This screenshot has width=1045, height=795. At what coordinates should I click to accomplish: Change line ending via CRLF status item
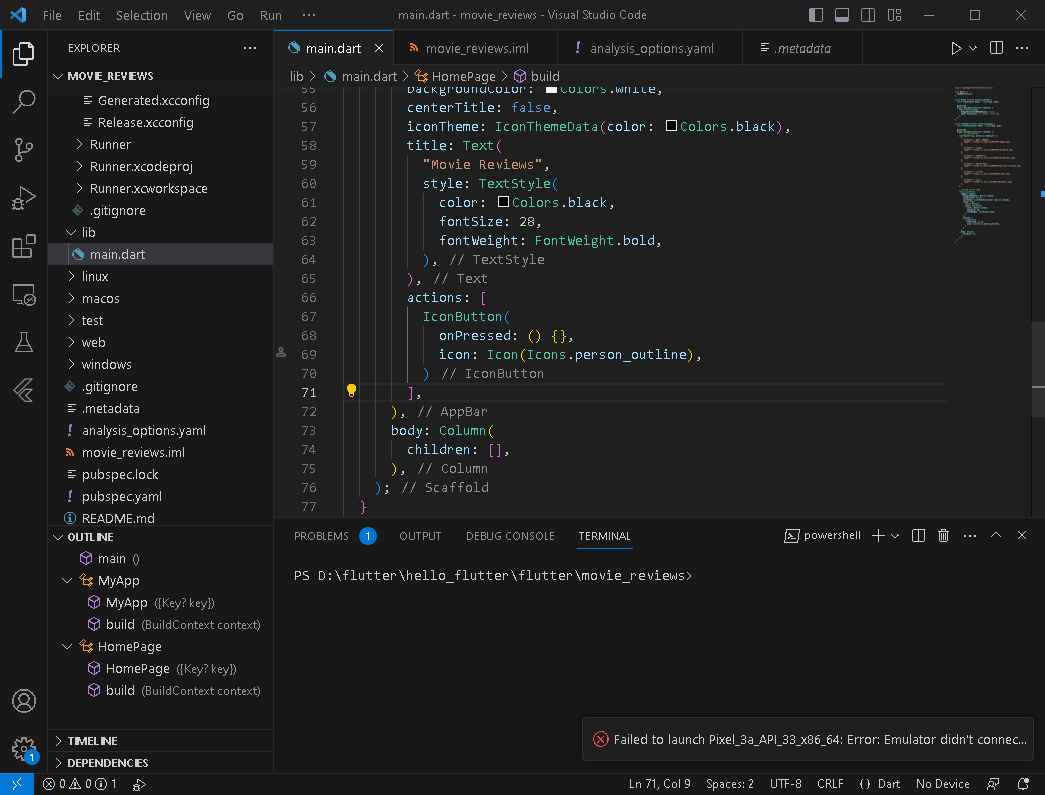[830, 784]
